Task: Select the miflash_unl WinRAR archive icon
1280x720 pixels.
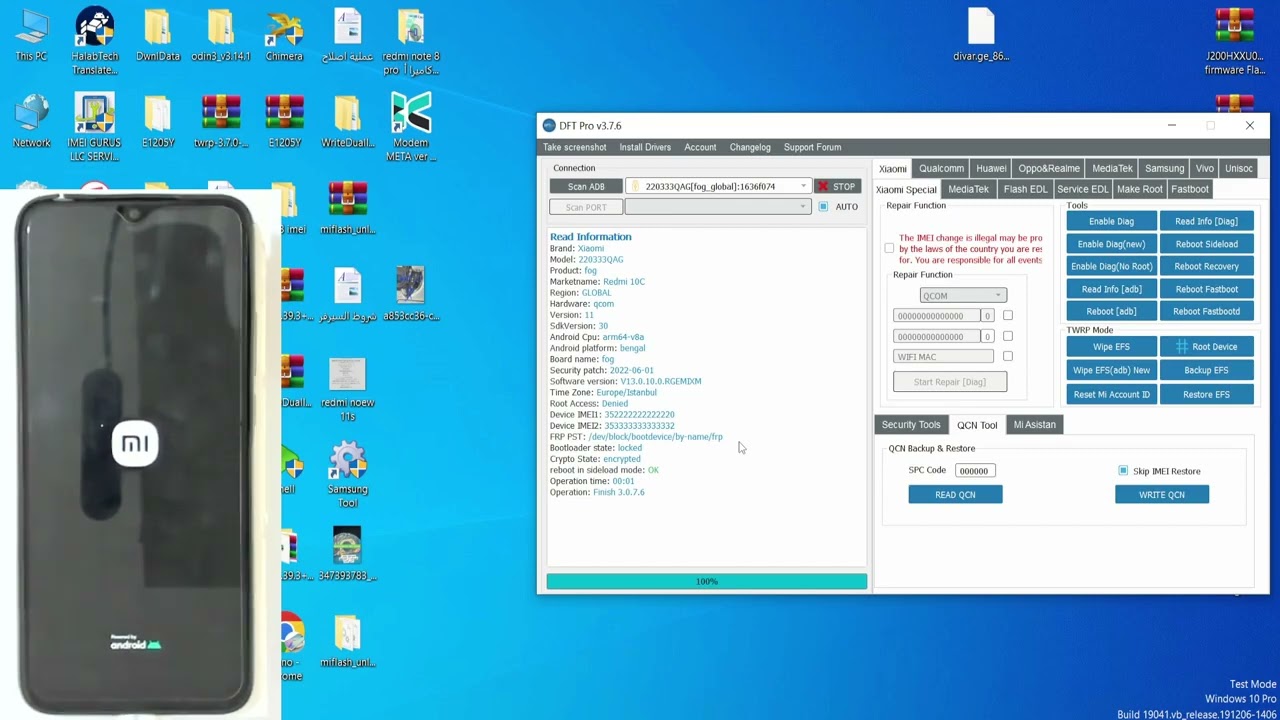Action: [348, 208]
